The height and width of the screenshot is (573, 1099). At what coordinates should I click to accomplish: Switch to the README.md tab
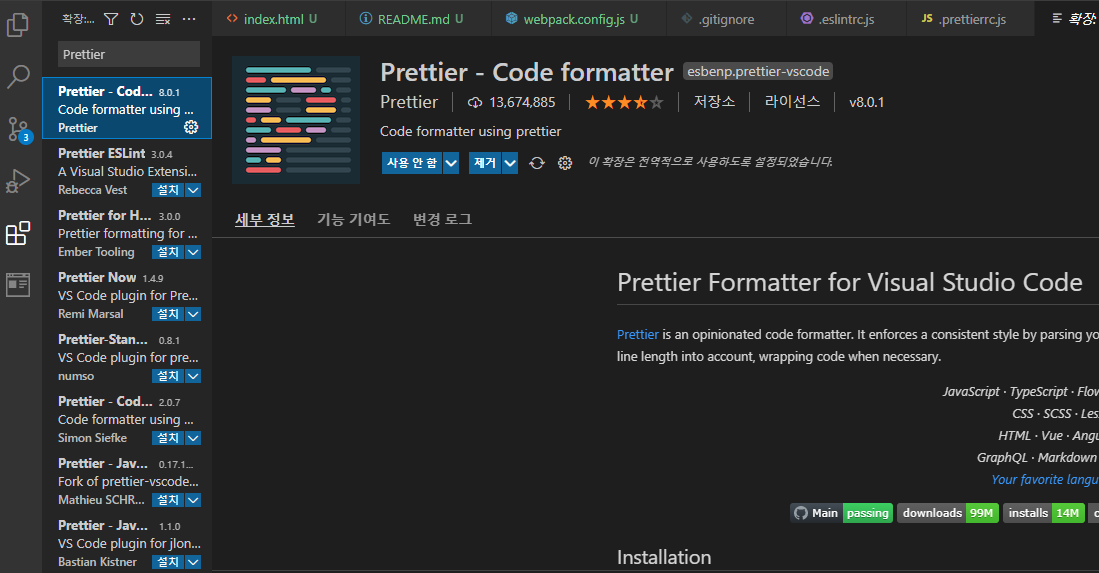pos(418,19)
